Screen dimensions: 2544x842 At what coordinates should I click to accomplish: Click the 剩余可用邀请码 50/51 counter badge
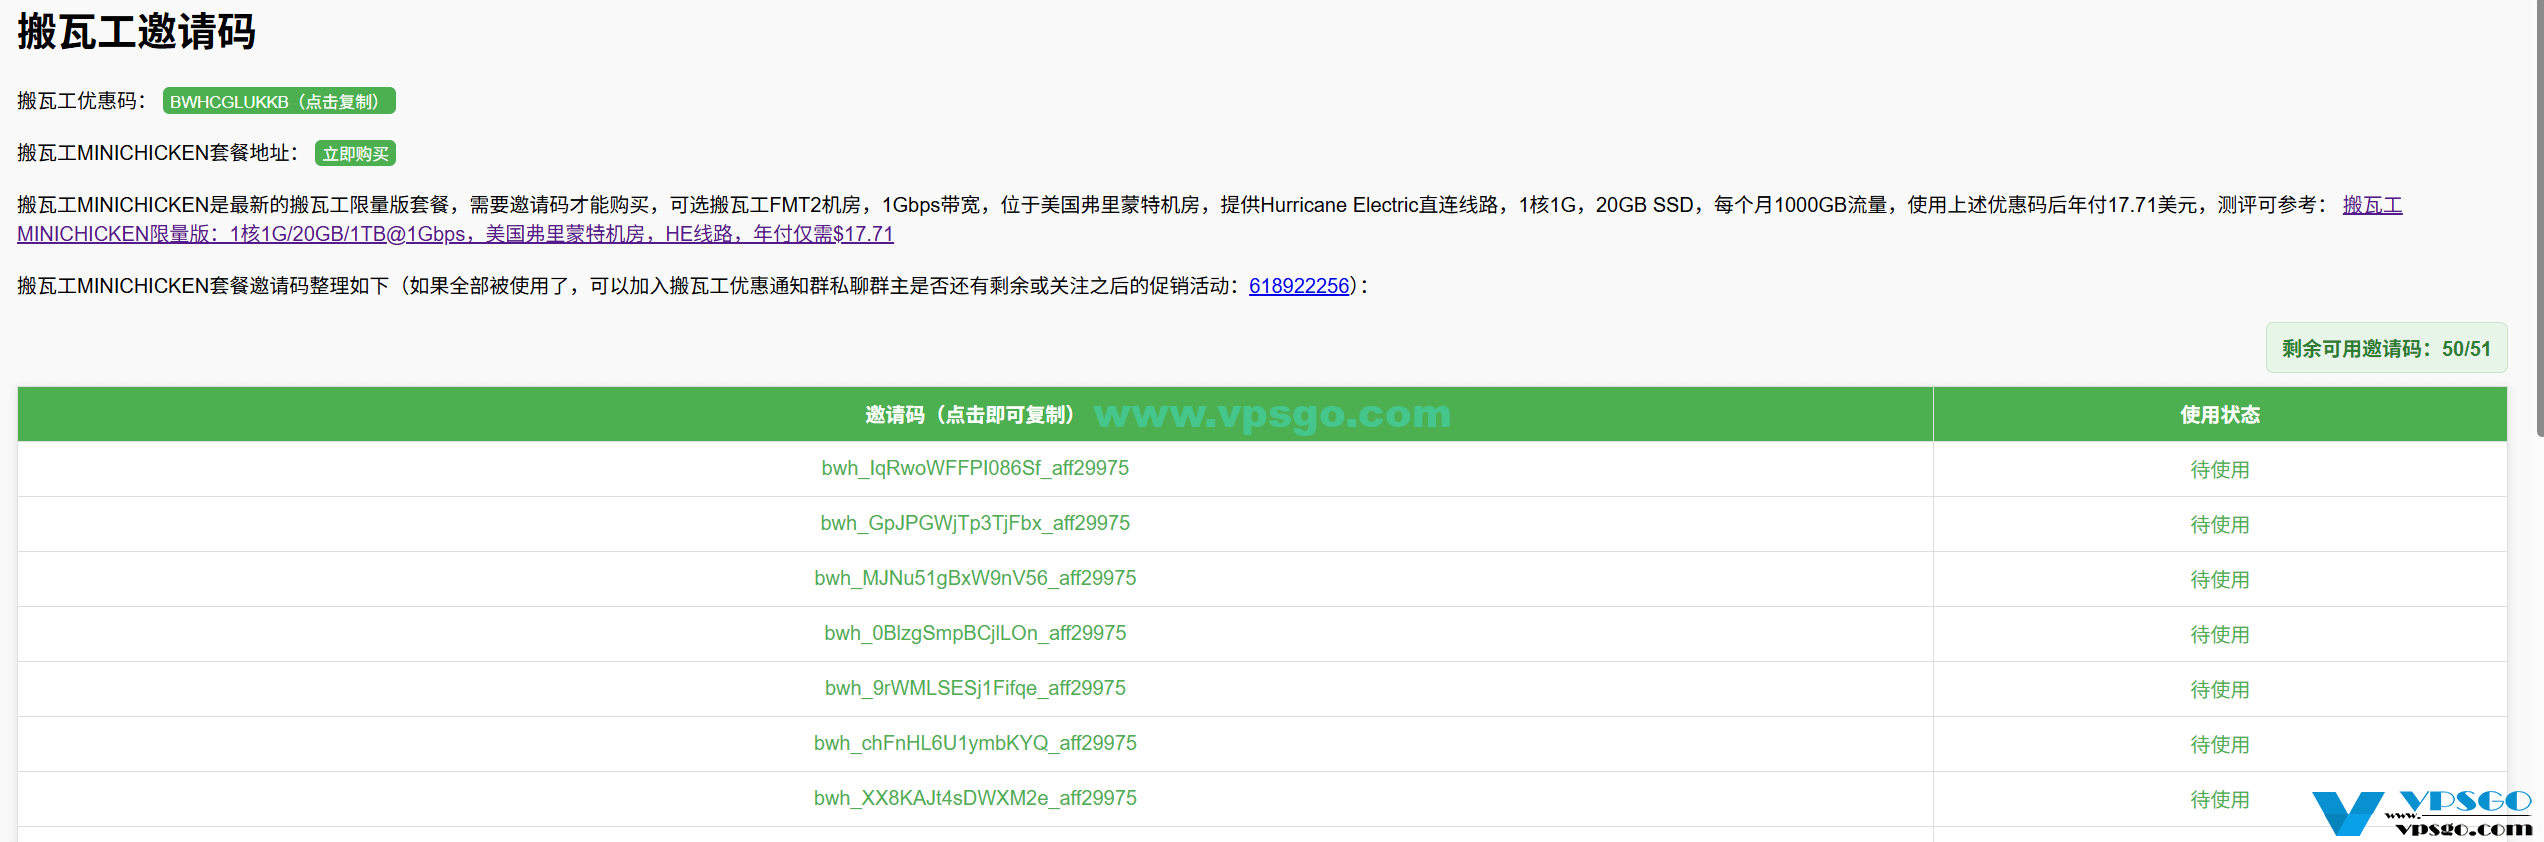2386,348
